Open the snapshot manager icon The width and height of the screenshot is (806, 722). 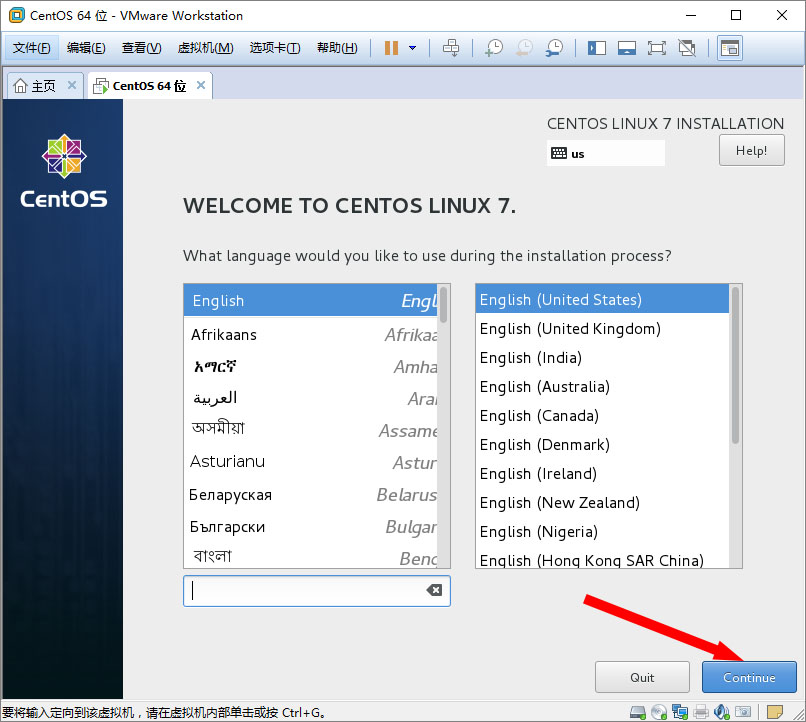coord(554,48)
